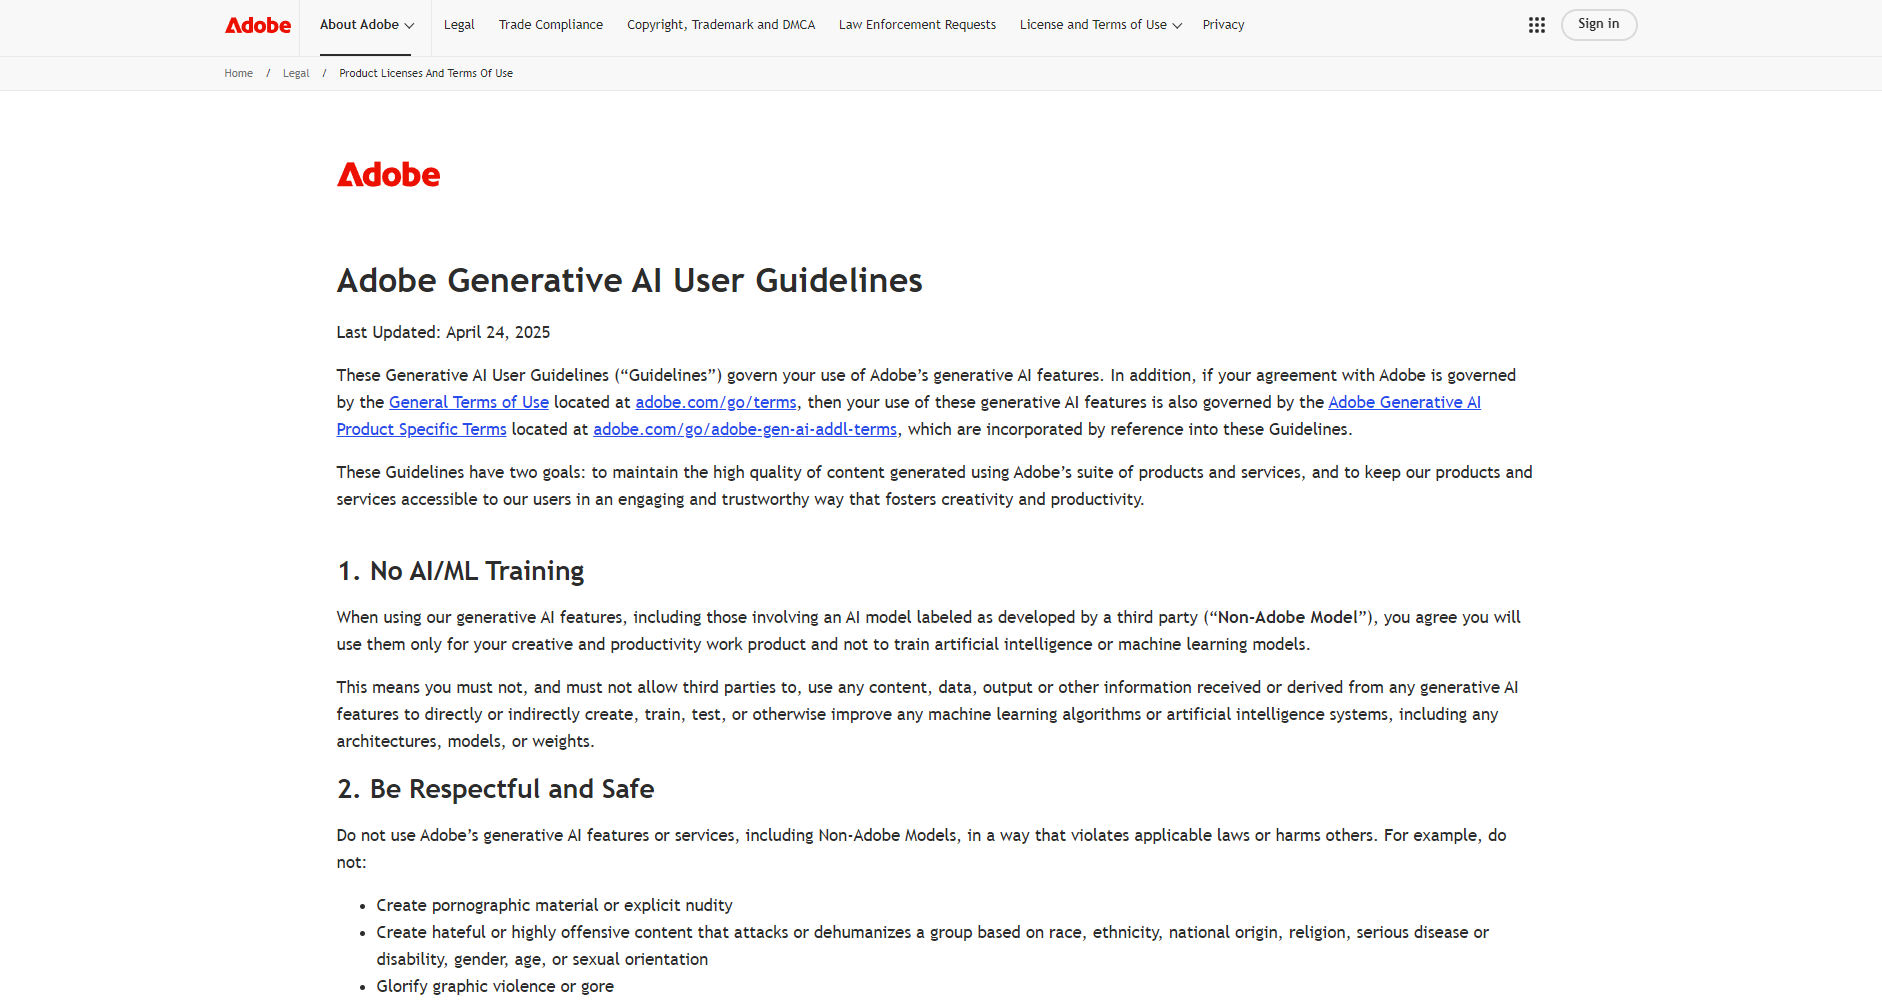Expand the About Adobe dropdown
Image resolution: width=1882 pixels, height=1002 pixels.
(x=367, y=25)
